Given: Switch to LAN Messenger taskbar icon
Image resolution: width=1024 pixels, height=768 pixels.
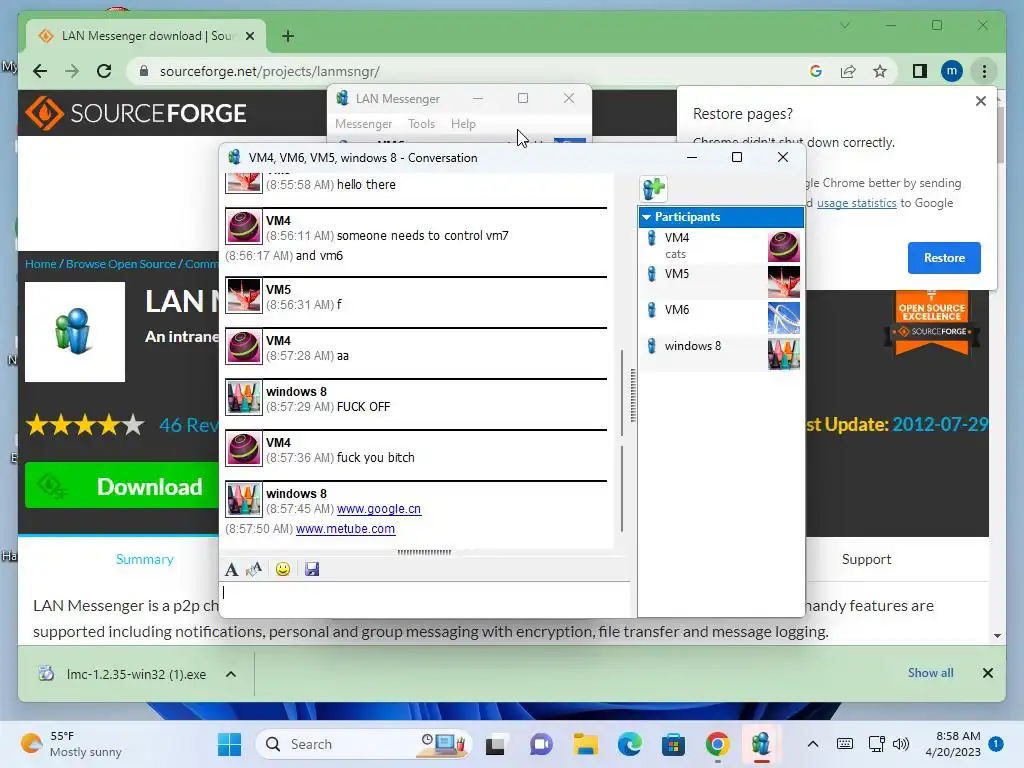Looking at the screenshot, I should tap(761, 744).
